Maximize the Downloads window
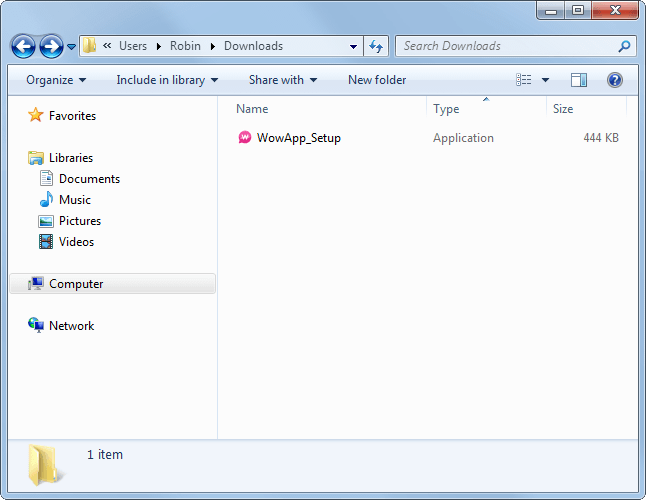The width and height of the screenshot is (646, 500). click(578, 10)
